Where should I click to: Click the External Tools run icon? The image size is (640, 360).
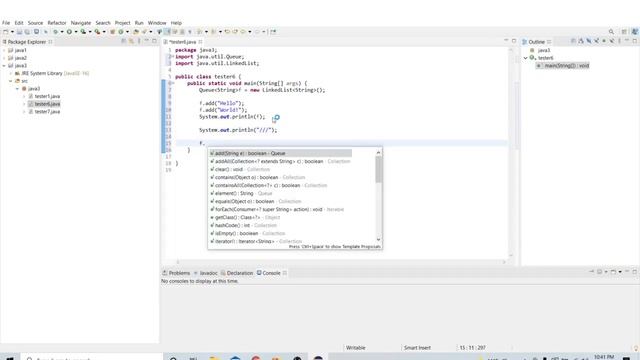click(x=97, y=32)
